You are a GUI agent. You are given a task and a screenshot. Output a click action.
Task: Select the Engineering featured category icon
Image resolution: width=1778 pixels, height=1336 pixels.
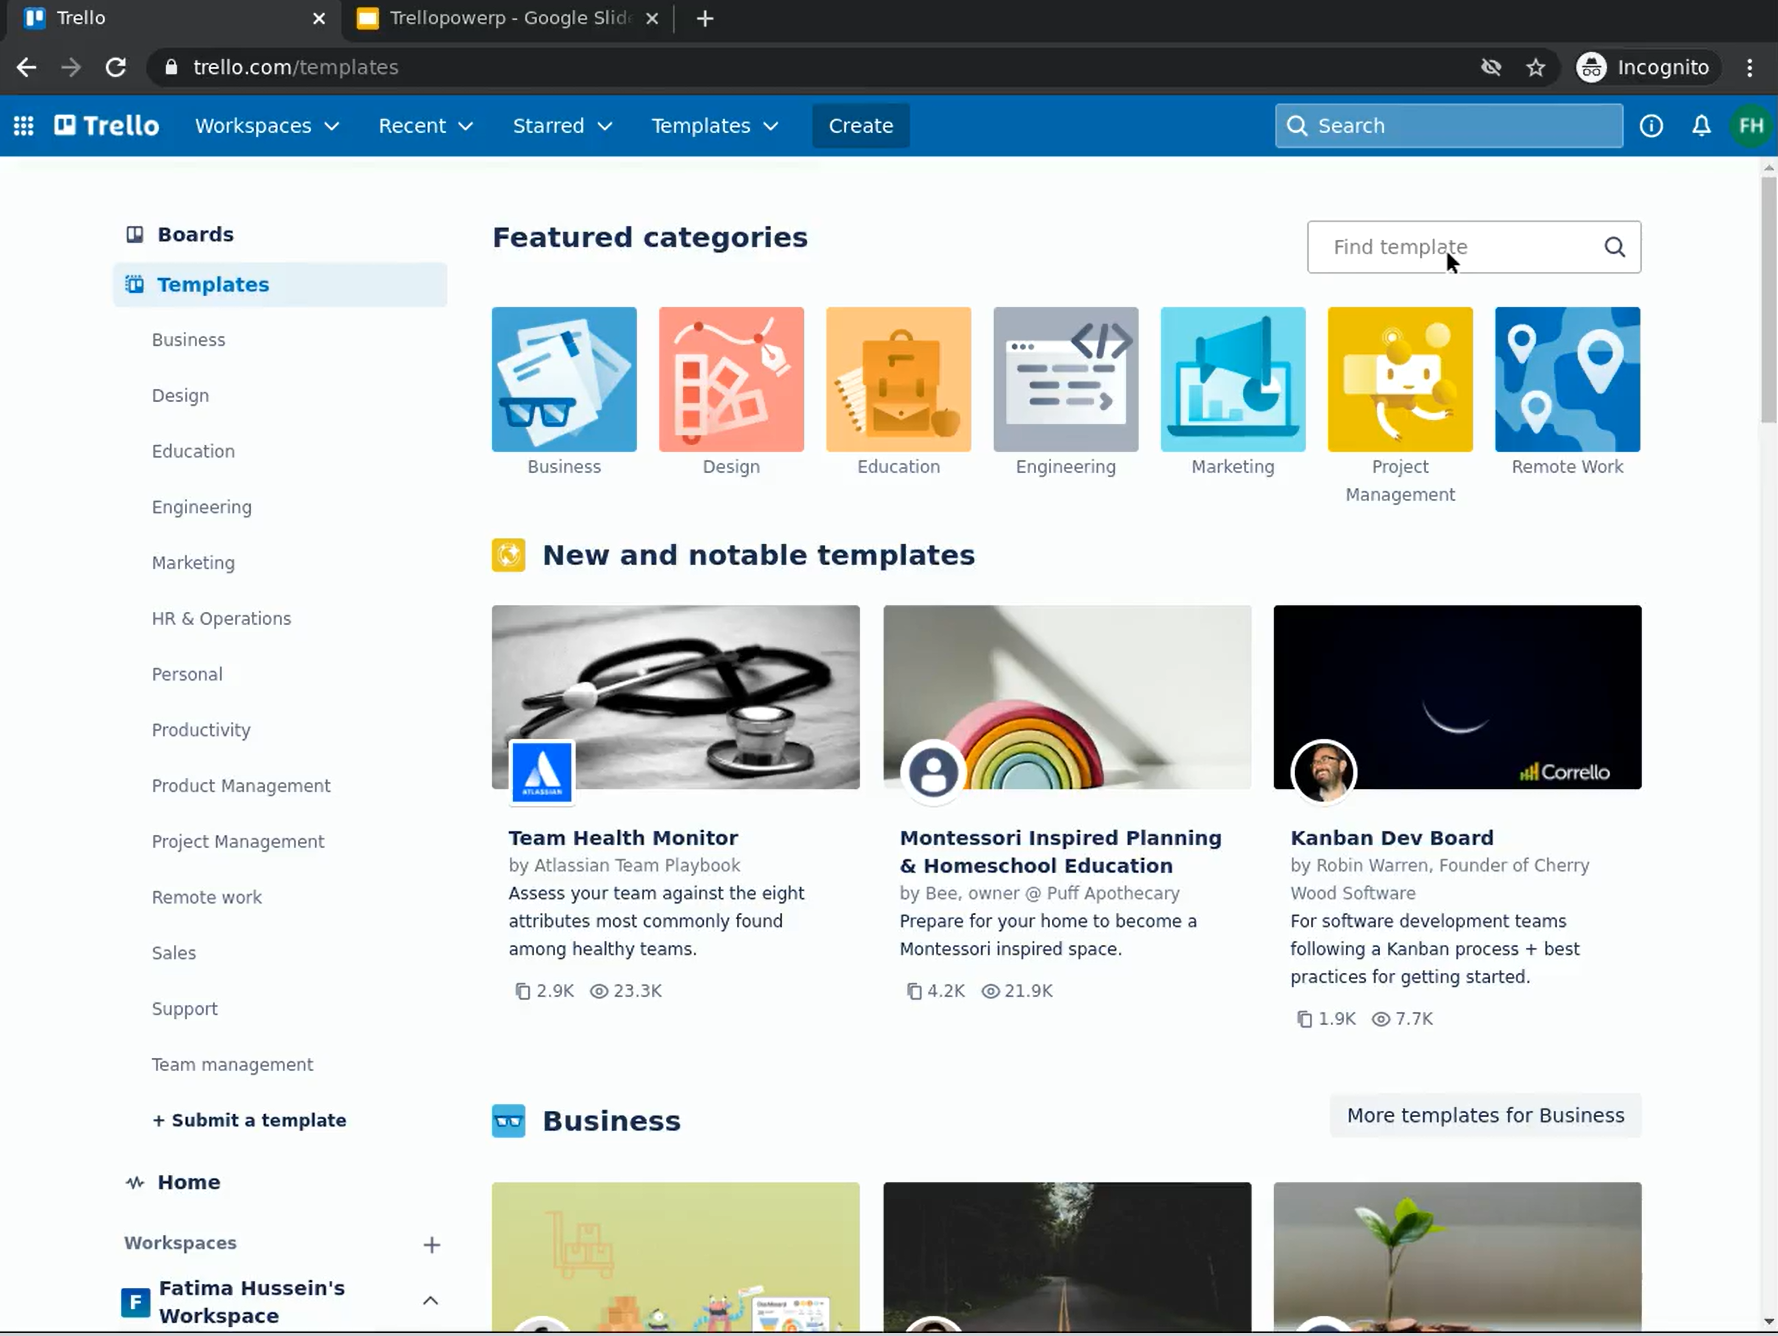(x=1066, y=379)
